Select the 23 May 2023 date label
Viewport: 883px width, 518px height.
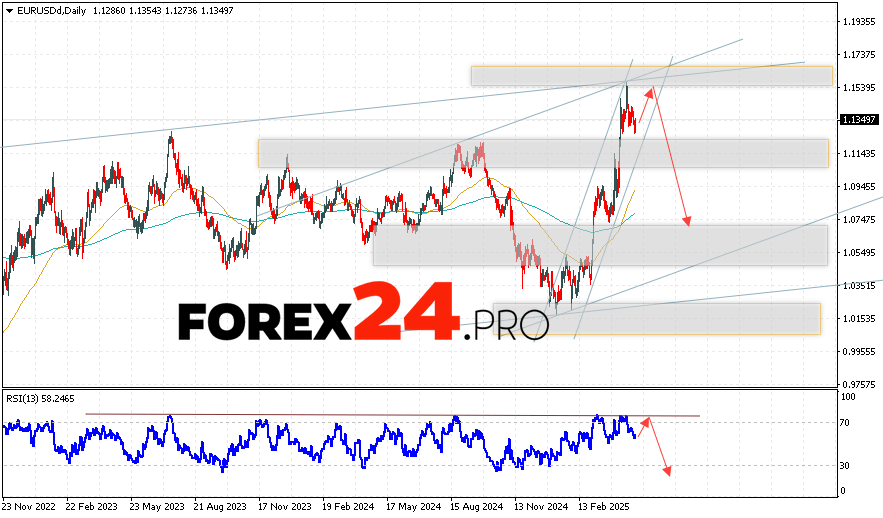click(x=157, y=507)
